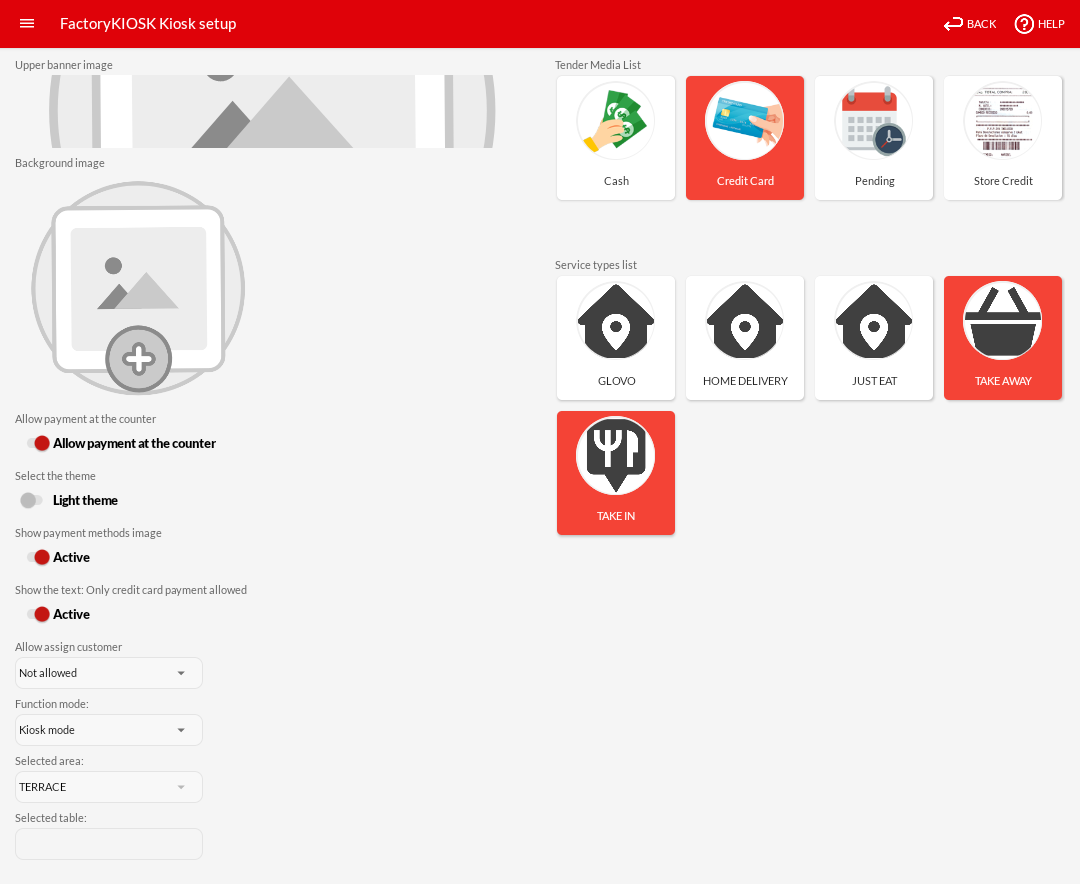
Task: Toggle the TAKE AWAY basket tile
Action: [x=1003, y=337]
